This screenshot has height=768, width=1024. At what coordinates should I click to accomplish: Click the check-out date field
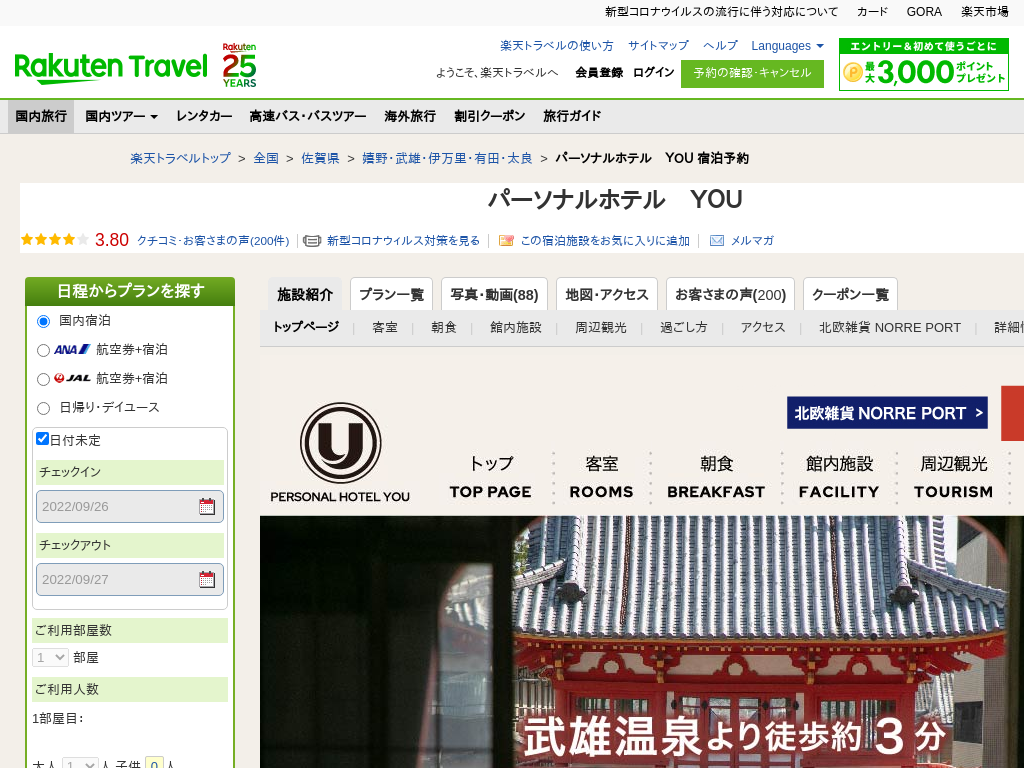coord(130,580)
